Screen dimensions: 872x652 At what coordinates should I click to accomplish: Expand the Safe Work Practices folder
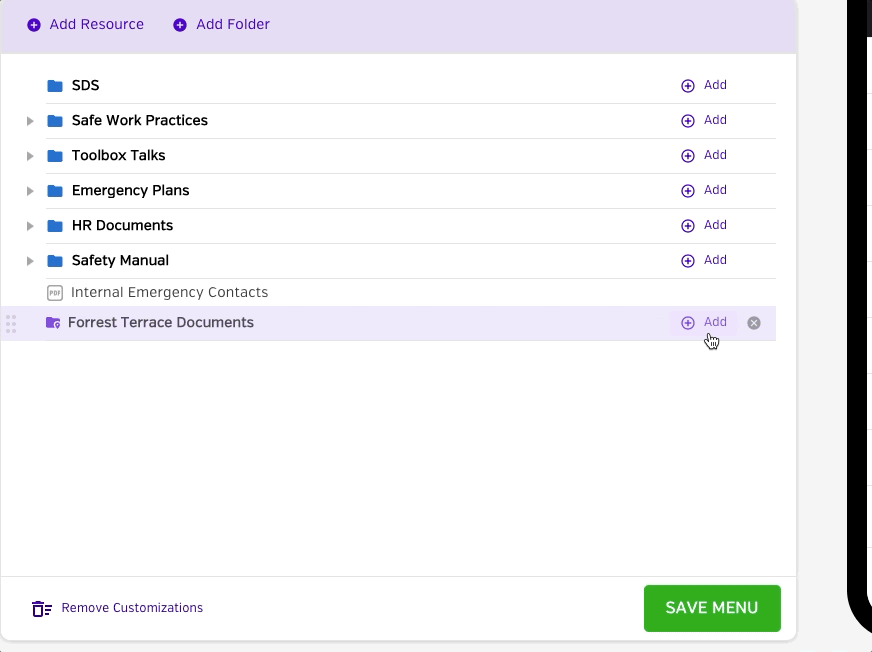[x=30, y=121]
